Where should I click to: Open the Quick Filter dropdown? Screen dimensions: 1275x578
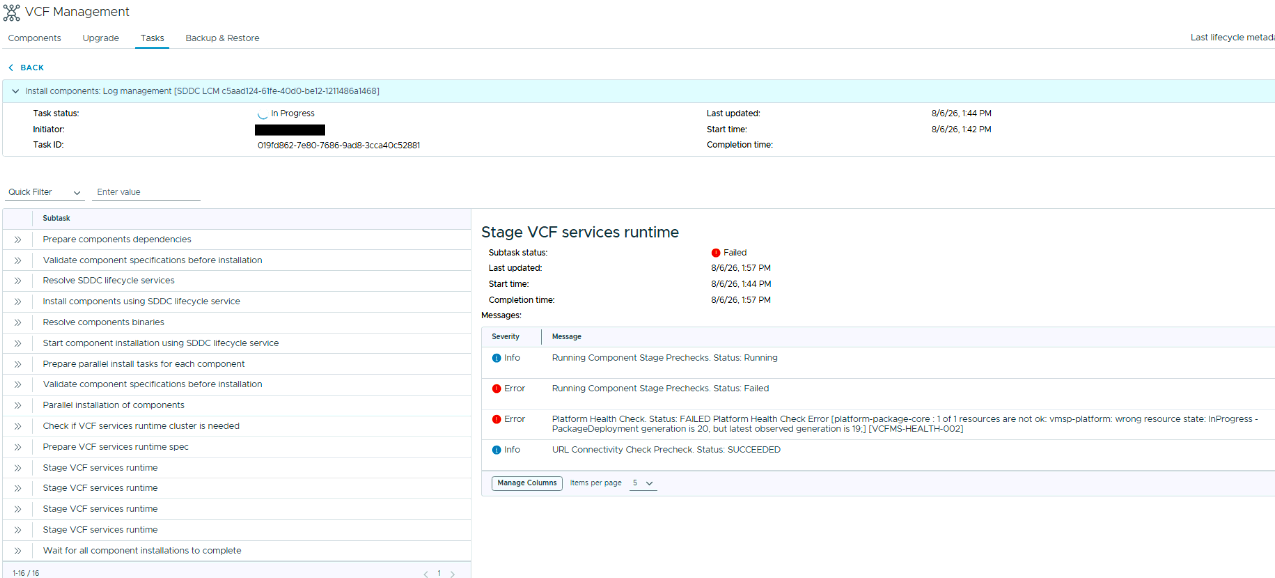point(44,192)
